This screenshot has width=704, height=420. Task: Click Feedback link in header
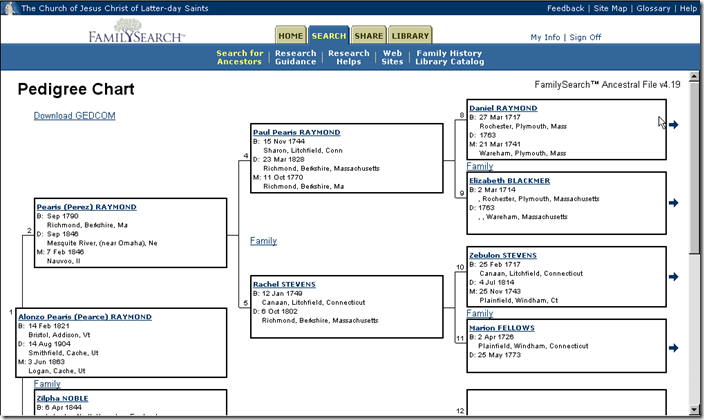[x=565, y=8]
